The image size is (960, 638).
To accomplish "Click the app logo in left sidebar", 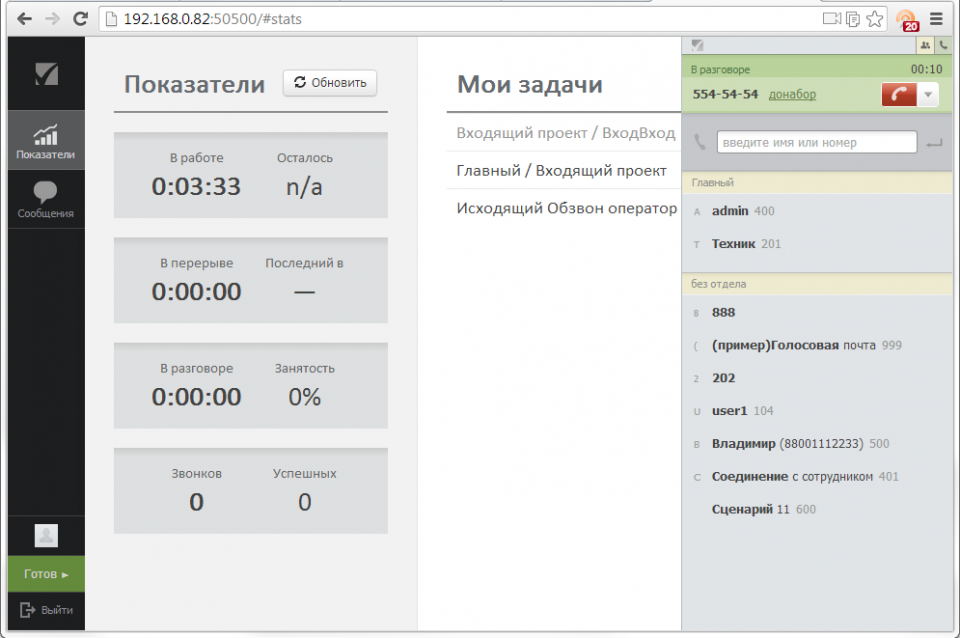I will 46,74.
